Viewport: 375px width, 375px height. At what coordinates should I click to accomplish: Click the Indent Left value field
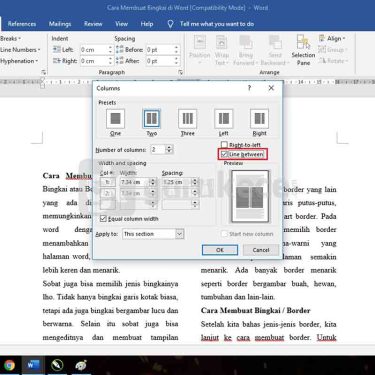pyautogui.click(x=94, y=50)
